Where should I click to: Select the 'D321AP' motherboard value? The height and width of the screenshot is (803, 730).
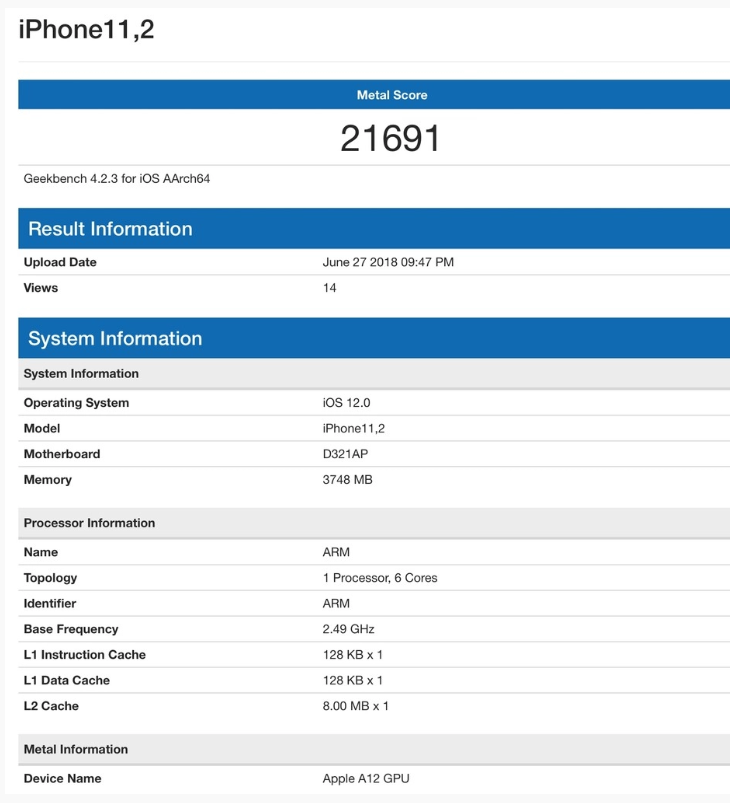[x=345, y=454]
